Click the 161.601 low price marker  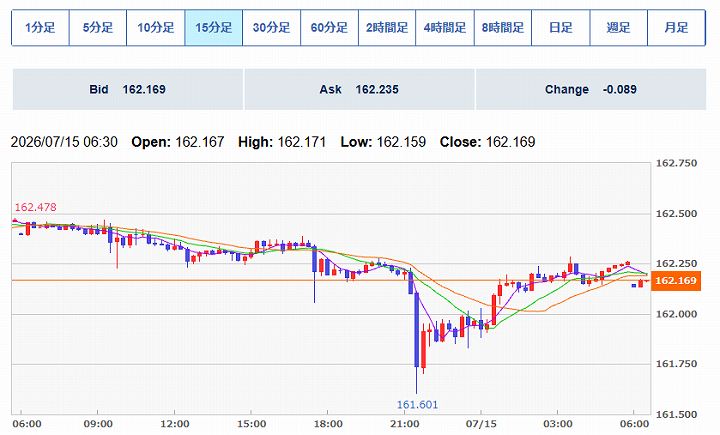pyautogui.click(x=417, y=405)
